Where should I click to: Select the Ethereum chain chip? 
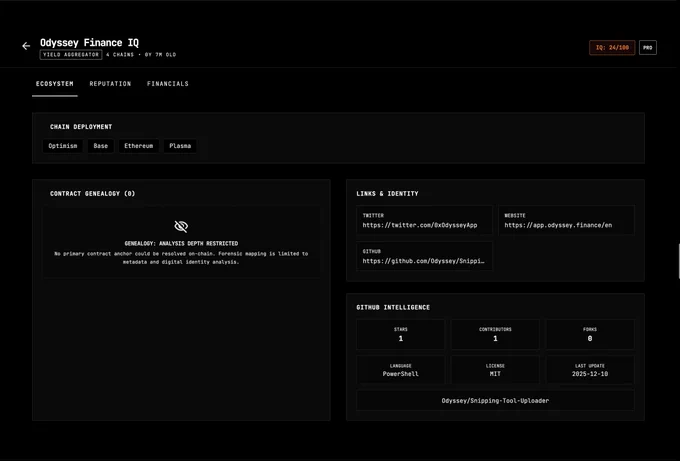coord(139,146)
